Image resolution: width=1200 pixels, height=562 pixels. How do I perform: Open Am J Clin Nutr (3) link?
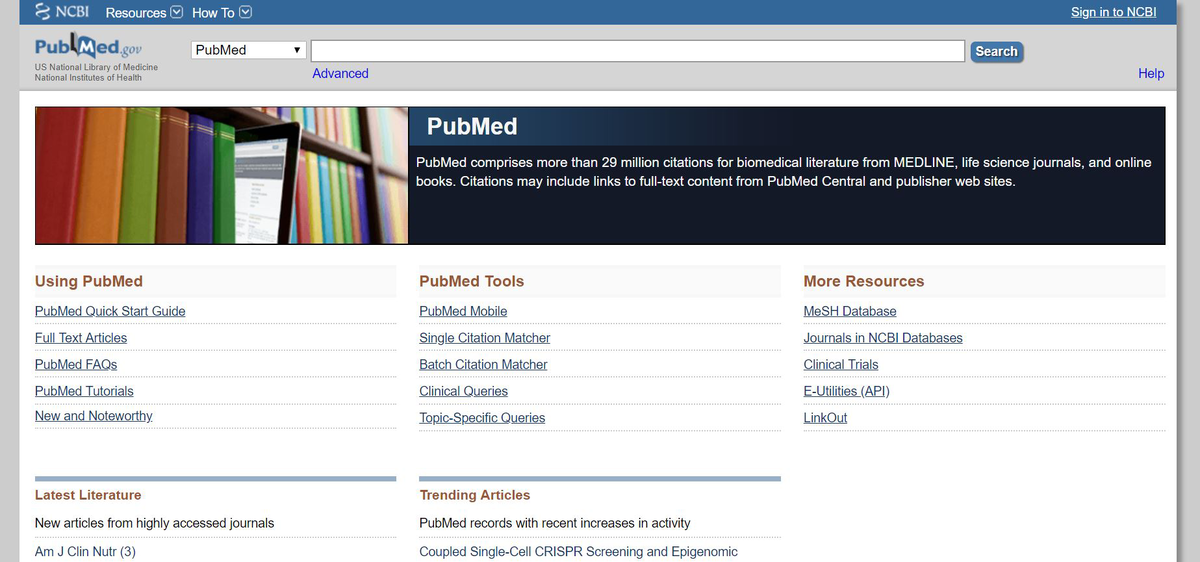[85, 551]
